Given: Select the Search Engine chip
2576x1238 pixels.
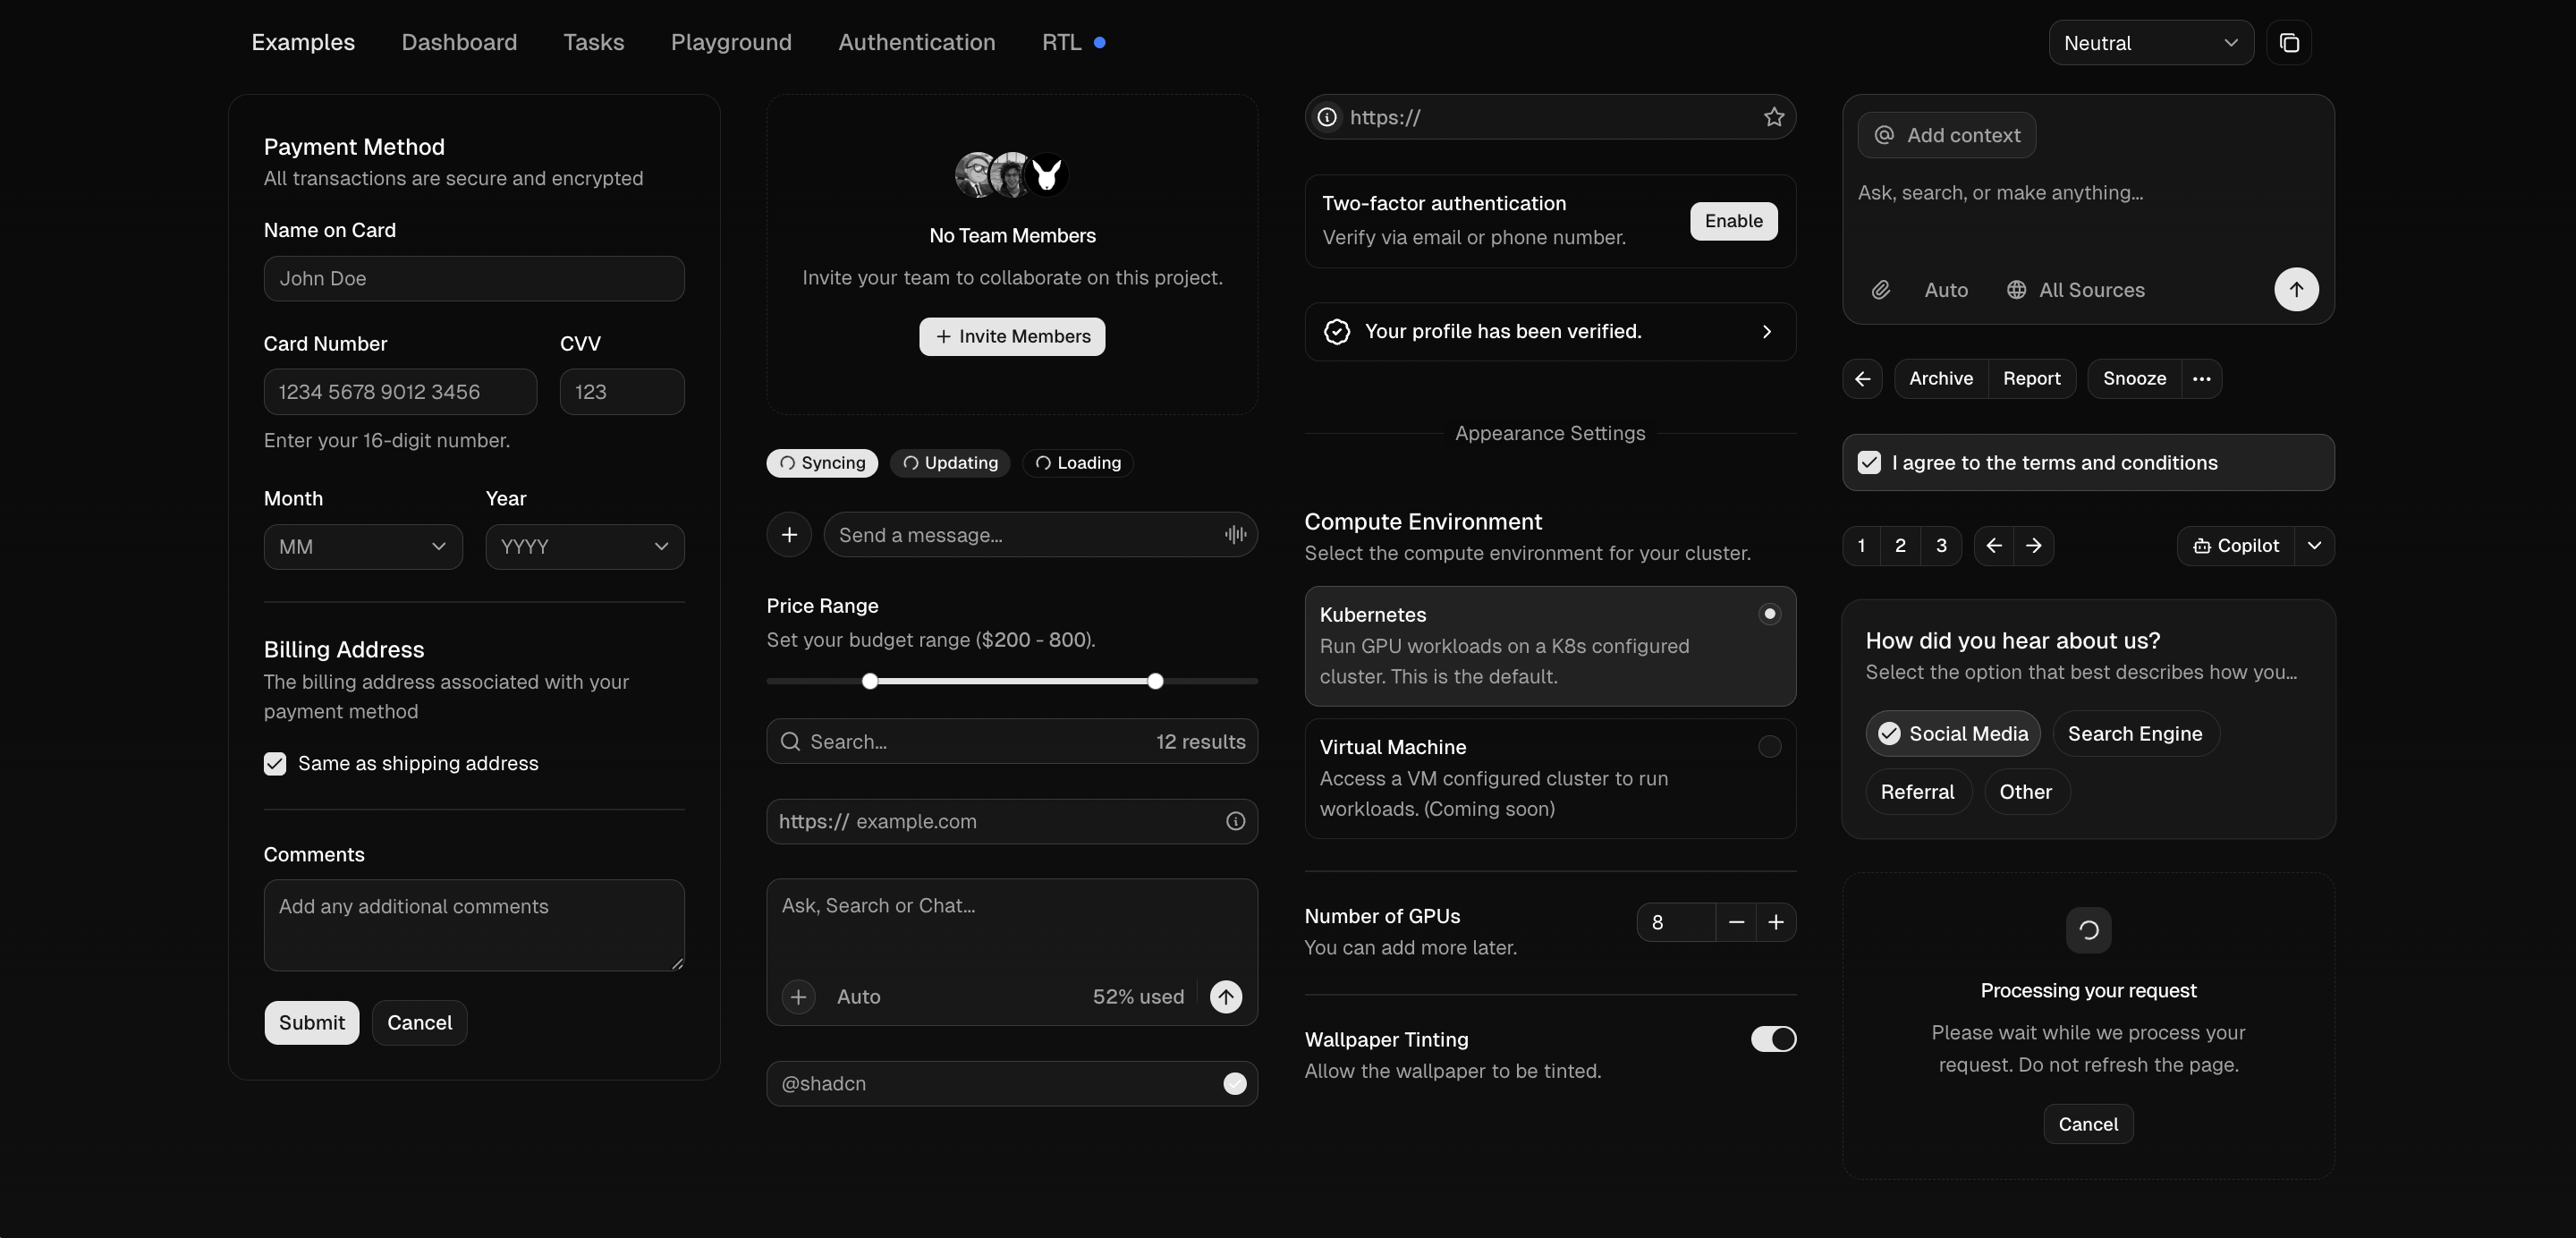Looking at the screenshot, I should pos(2135,734).
